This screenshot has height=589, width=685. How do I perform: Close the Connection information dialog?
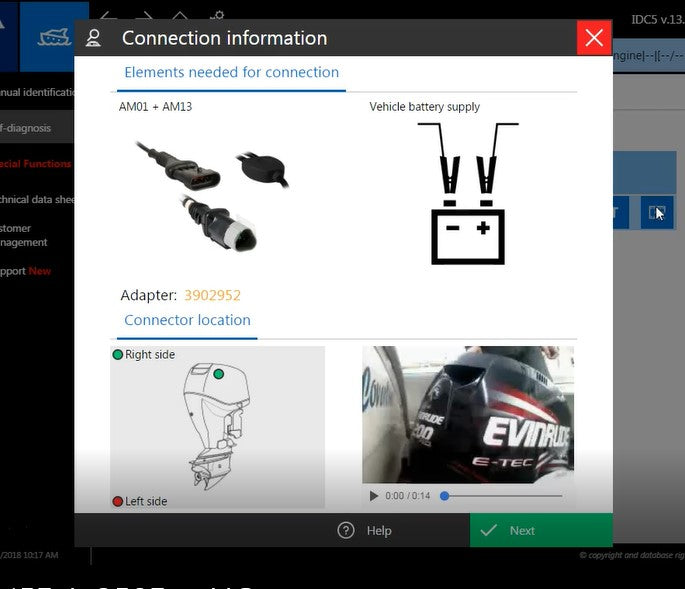click(x=594, y=38)
